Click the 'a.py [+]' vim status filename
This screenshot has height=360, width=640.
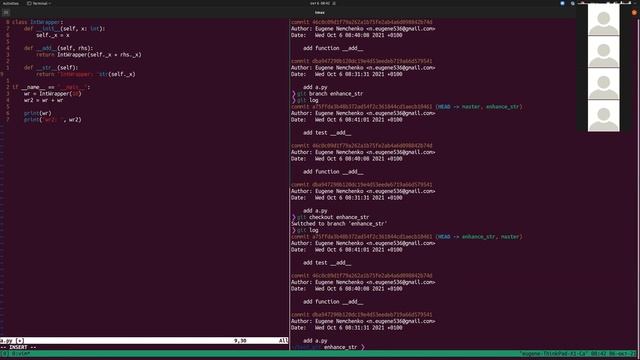[x=12, y=340]
